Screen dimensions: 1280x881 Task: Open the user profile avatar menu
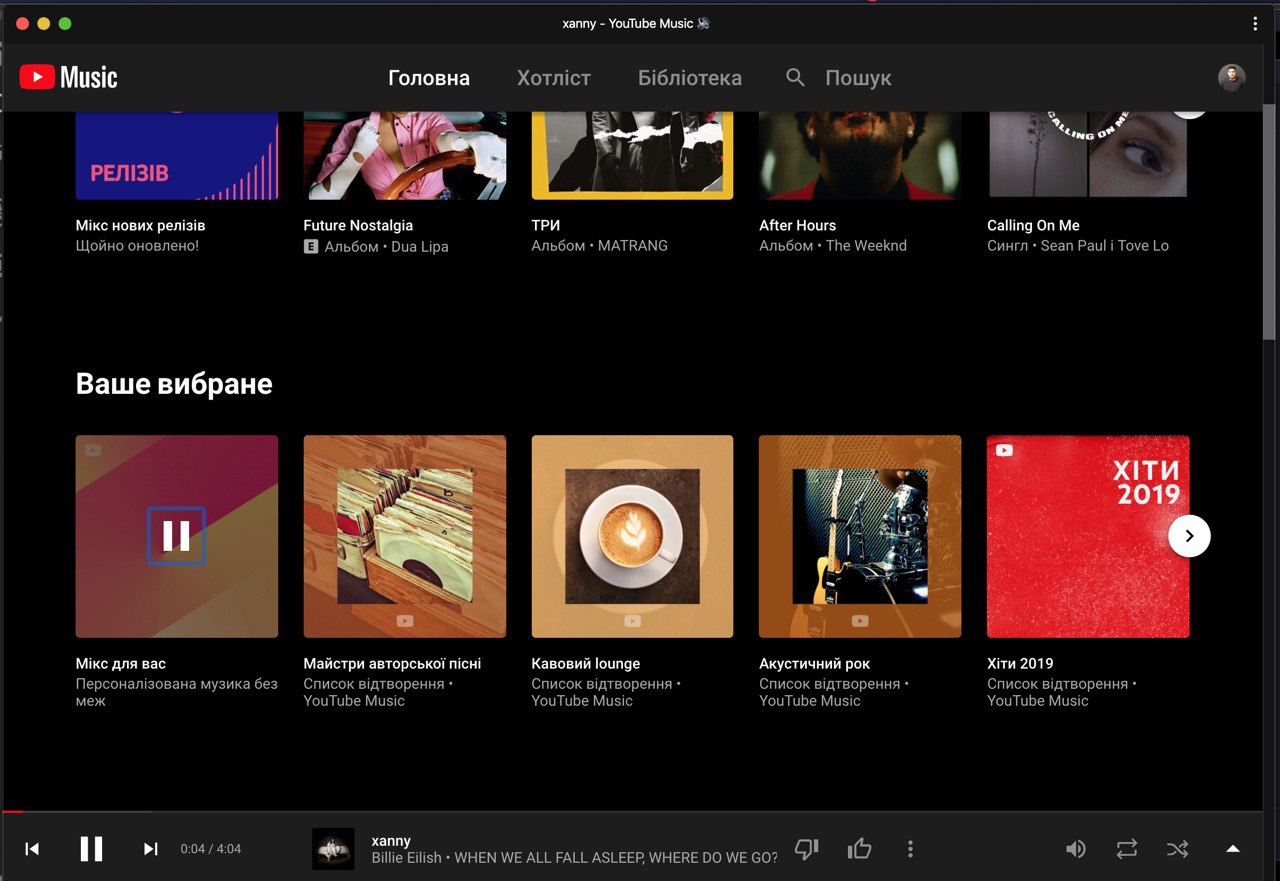(1231, 77)
